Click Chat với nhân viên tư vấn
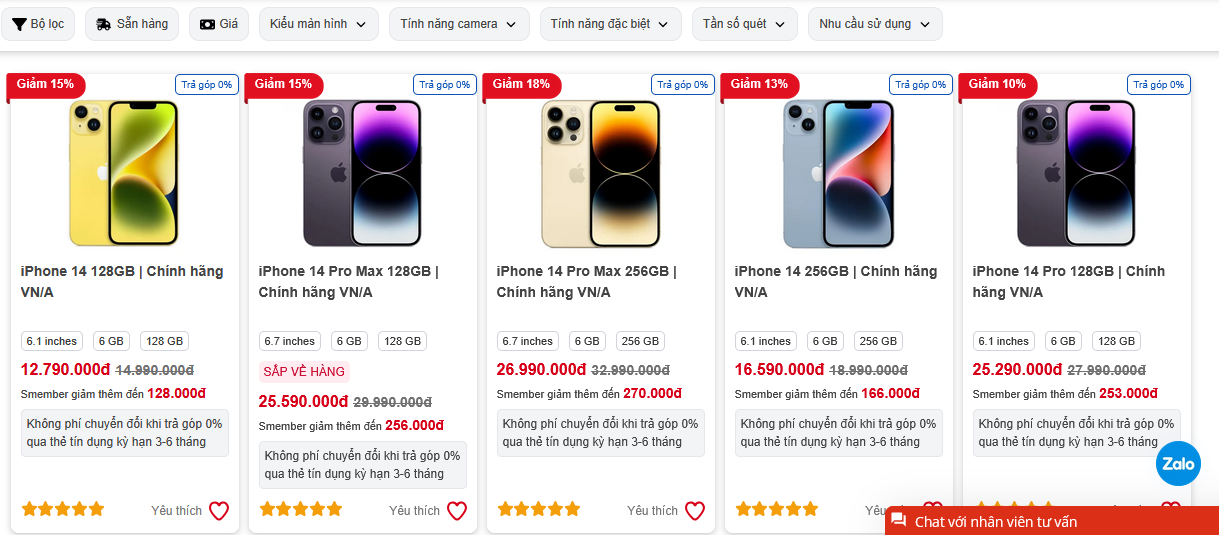Image resolution: width=1219 pixels, height=535 pixels. [1050, 521]
